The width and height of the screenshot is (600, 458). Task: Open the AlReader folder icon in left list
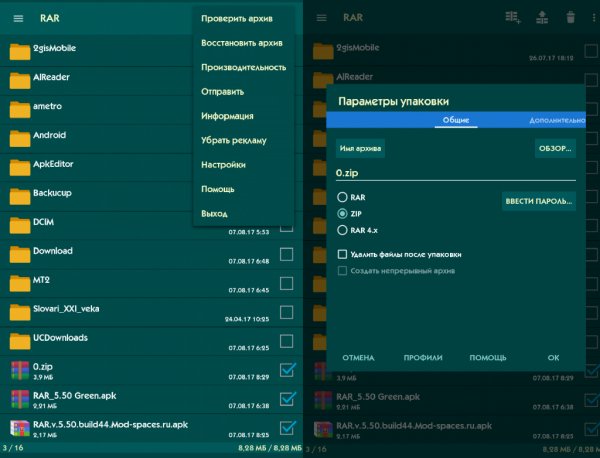tap(20, 80)
